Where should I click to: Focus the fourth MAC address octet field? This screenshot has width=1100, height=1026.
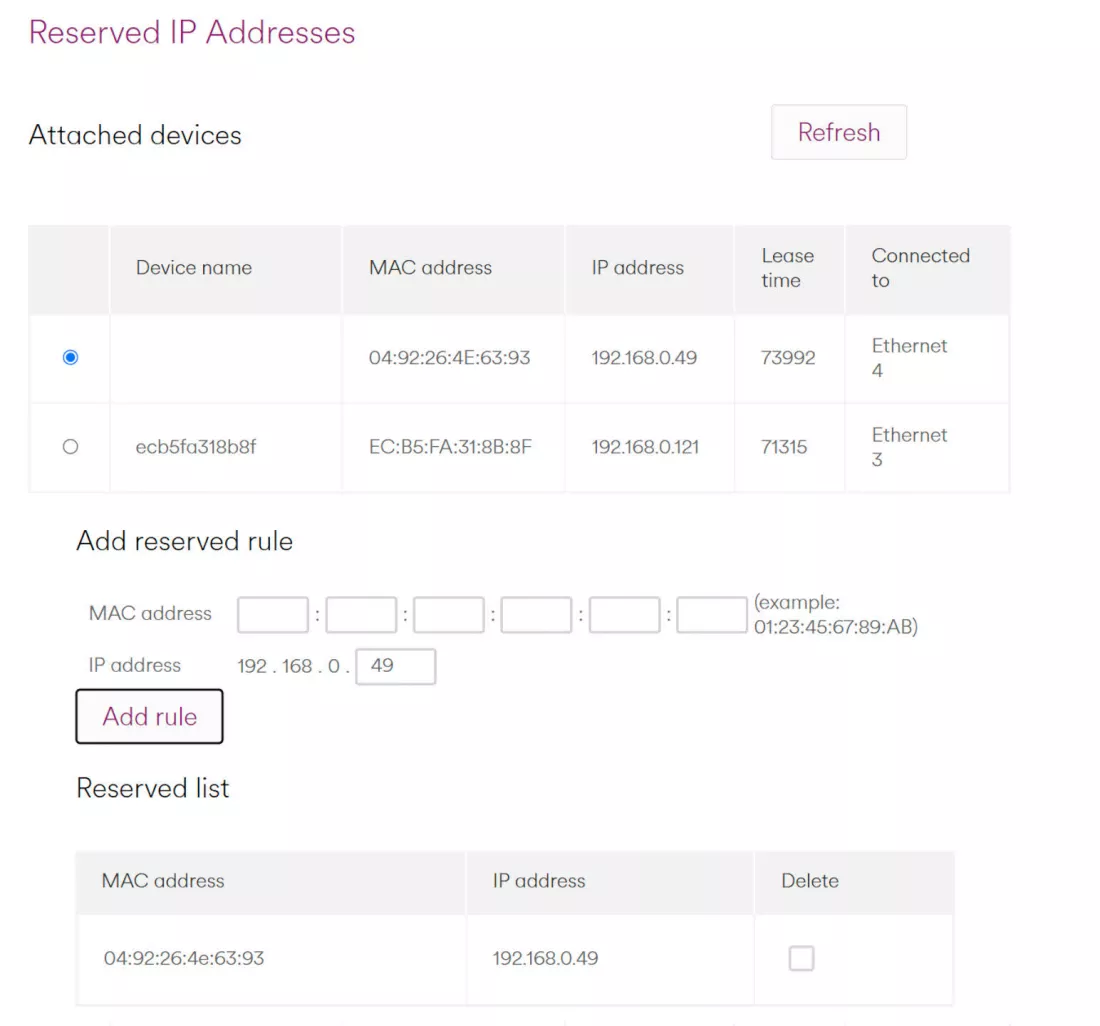pos(536,615)
